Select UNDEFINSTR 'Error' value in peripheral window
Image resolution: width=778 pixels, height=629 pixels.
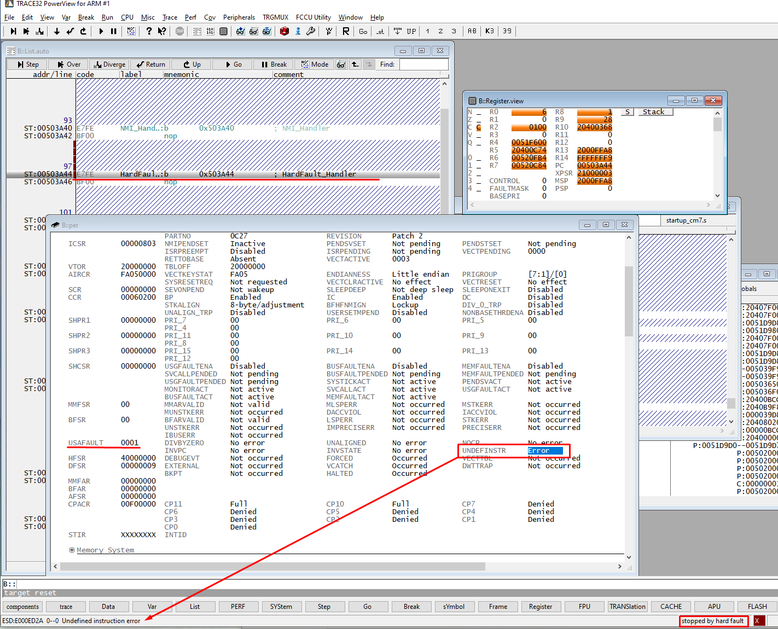click(x=545, y=451)
